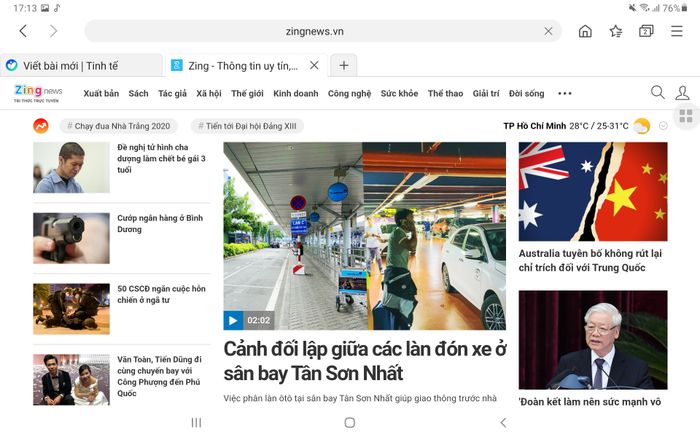Open the Đời sống section
The image size is (700, 438).
[527, 93]
